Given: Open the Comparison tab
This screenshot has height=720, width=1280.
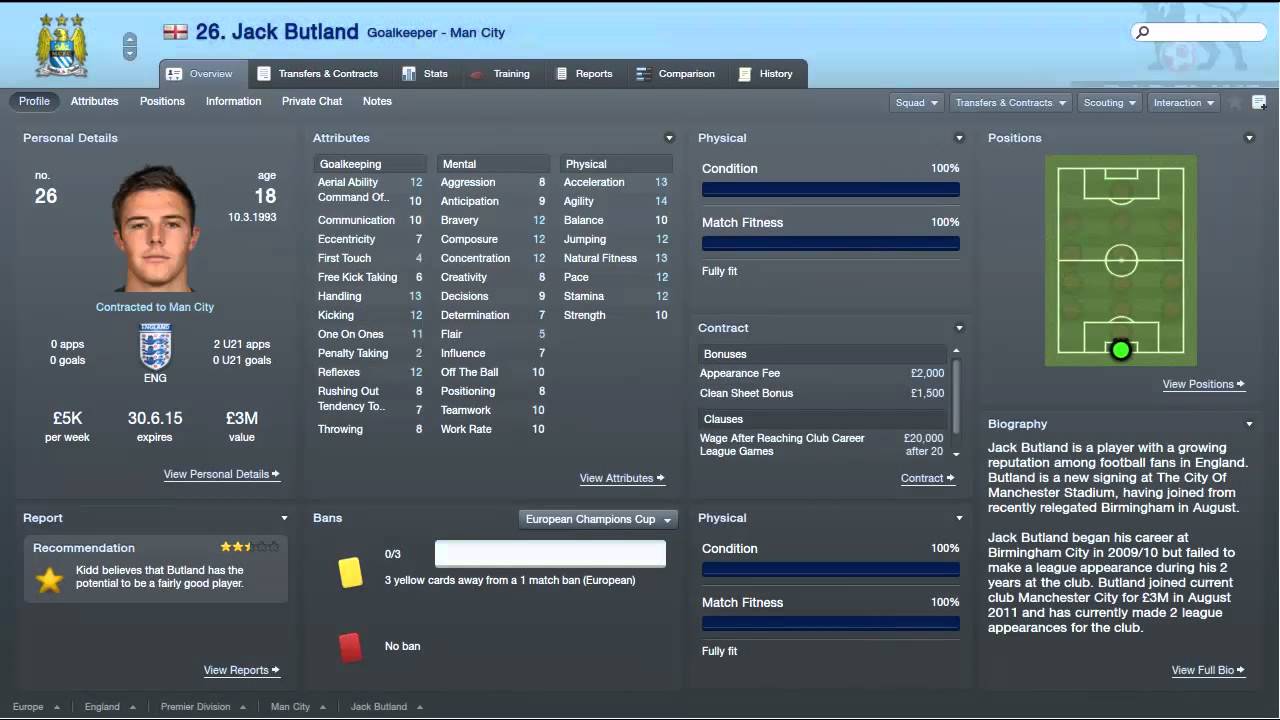Looking at the screenshot, I should click(675, 74).
